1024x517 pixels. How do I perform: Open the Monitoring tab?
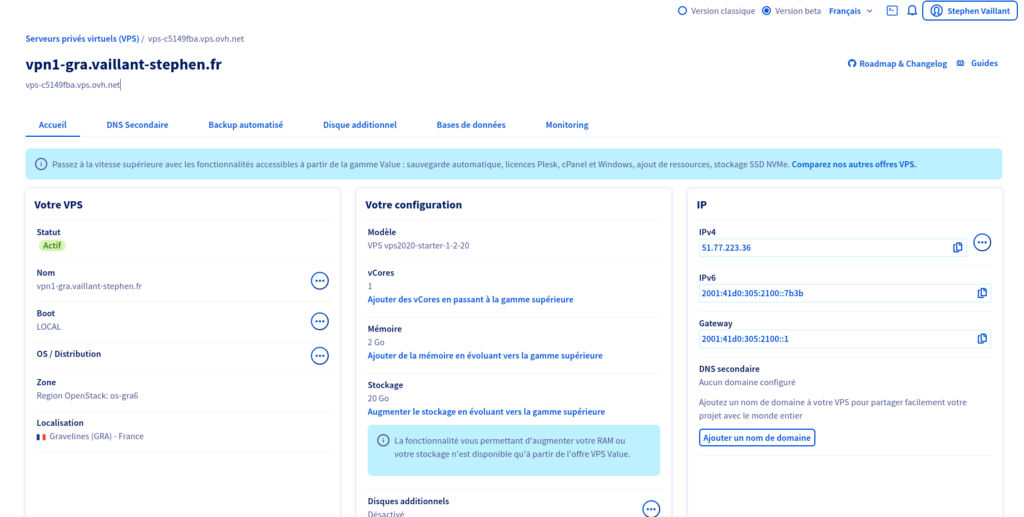click(566, 125)
